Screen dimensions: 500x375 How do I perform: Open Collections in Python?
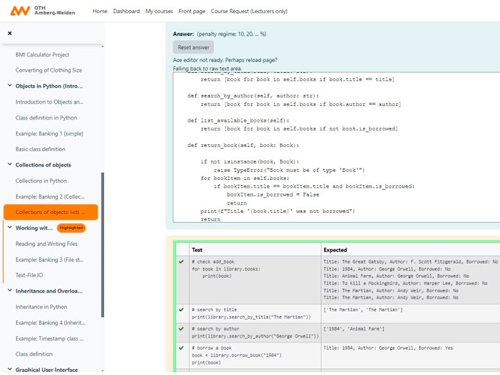[41, 181]
